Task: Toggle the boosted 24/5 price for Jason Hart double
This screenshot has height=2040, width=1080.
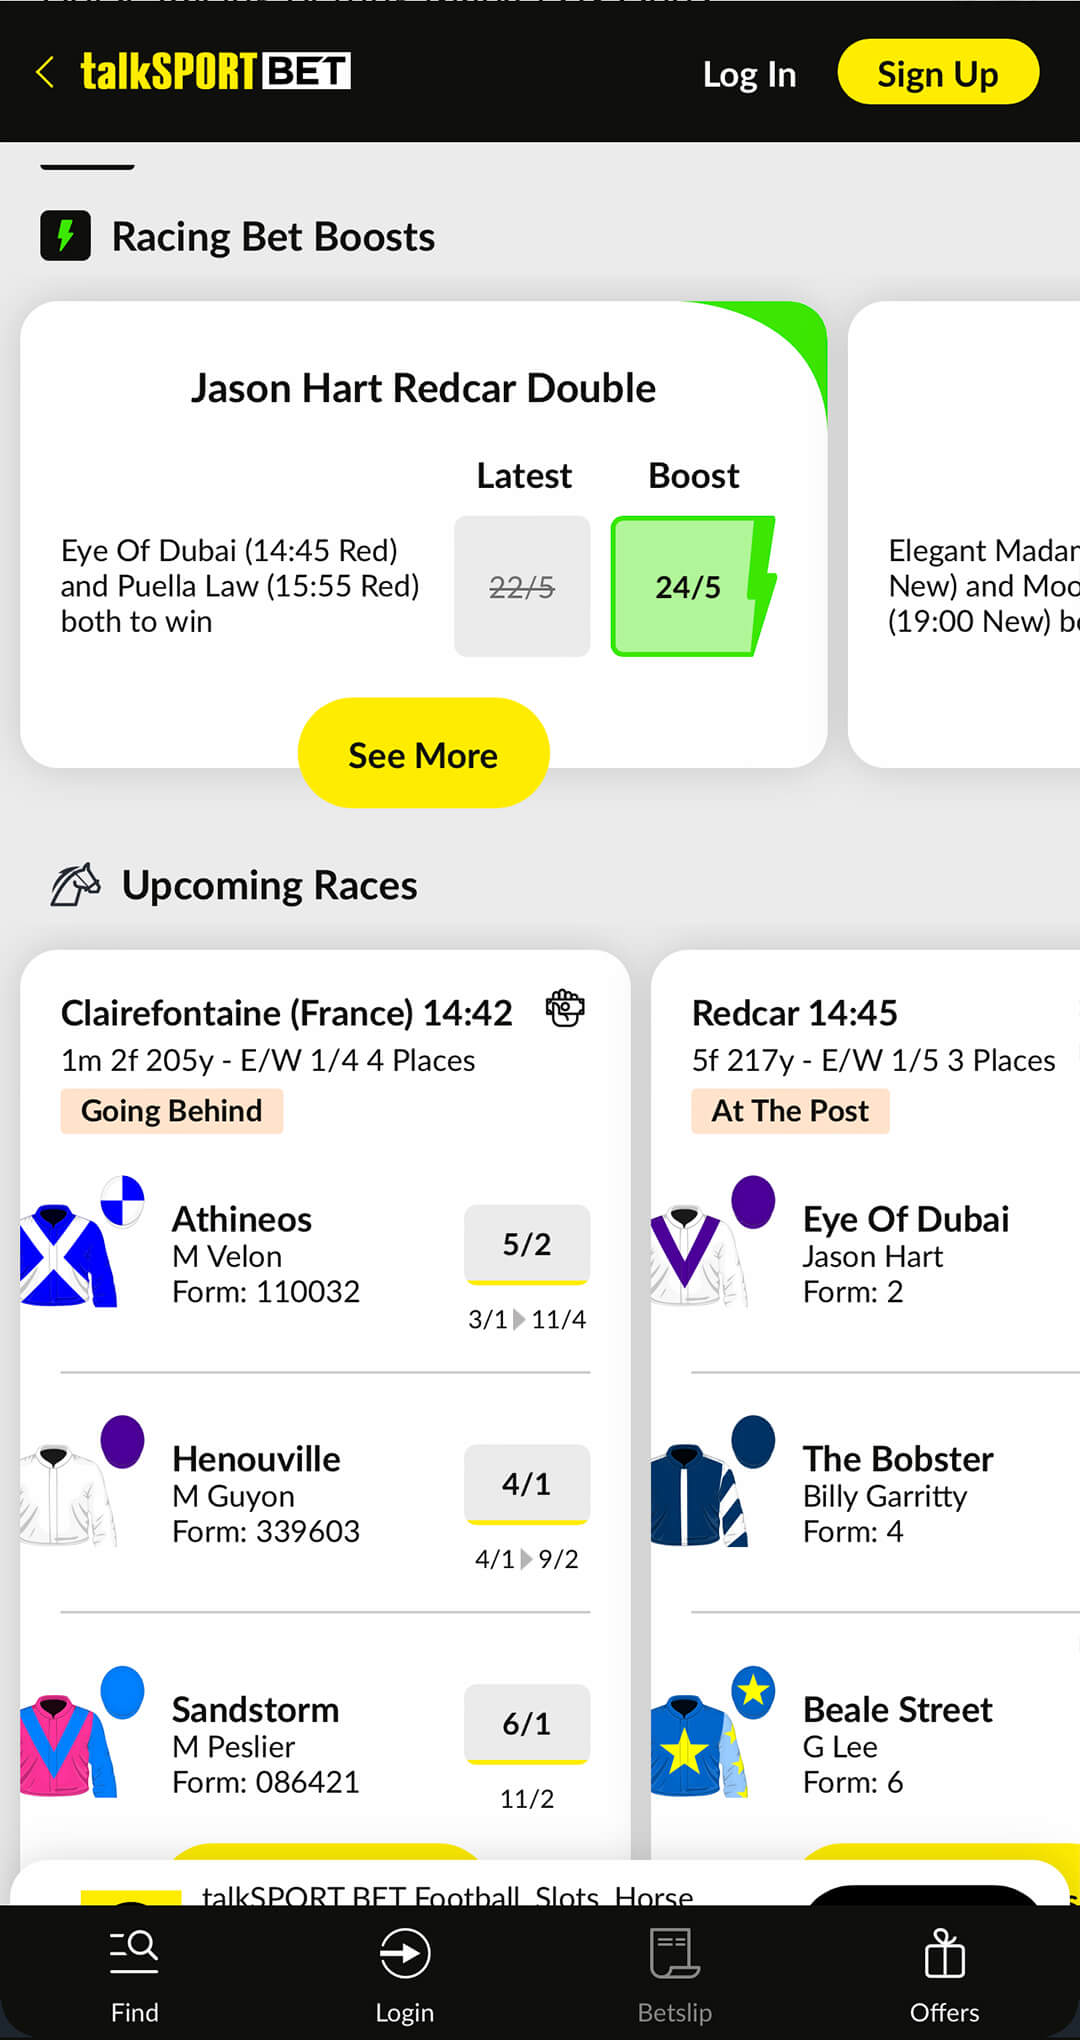Action: click(688, 587)
